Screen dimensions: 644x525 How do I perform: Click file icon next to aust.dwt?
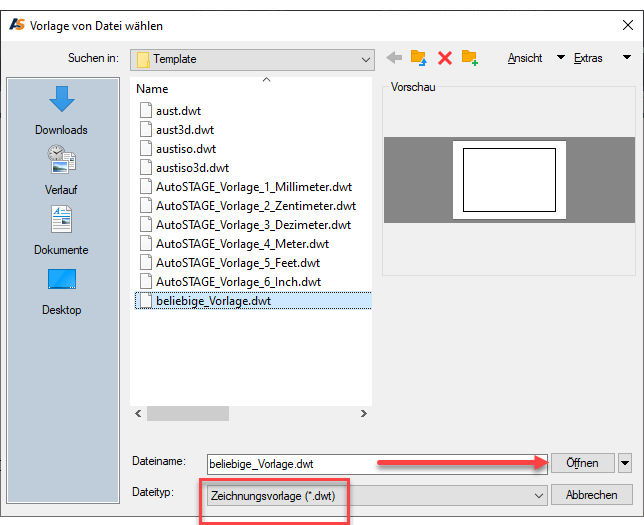tap(145, 111)
